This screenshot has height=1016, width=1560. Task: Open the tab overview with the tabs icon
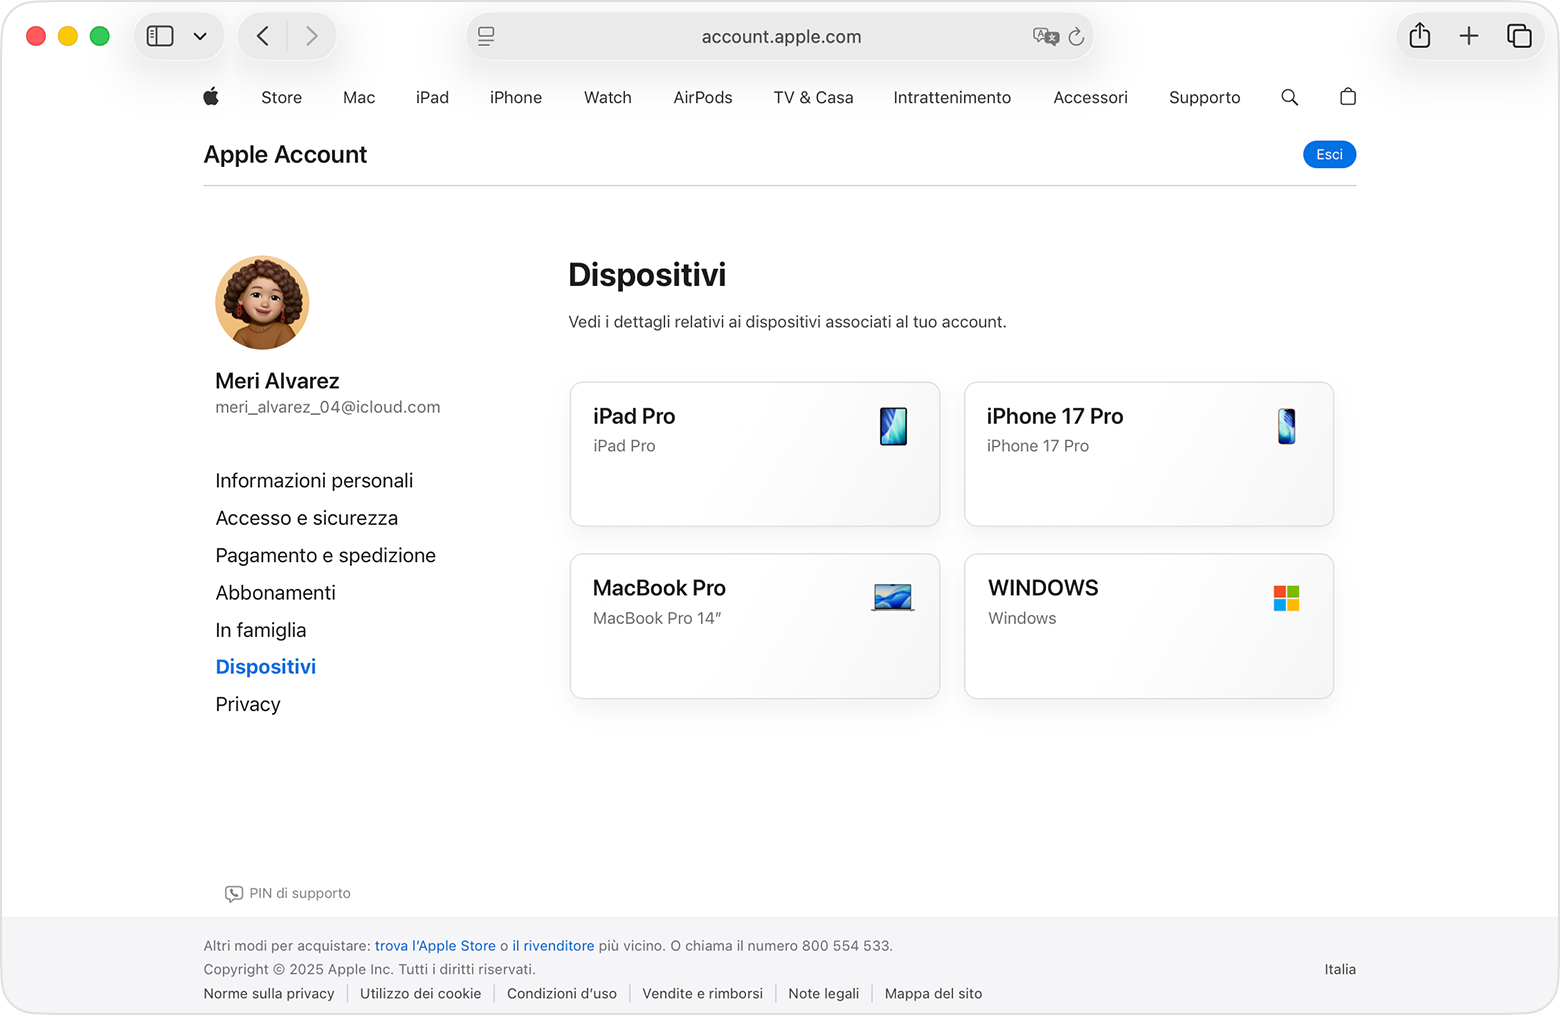pos(1520,35)
